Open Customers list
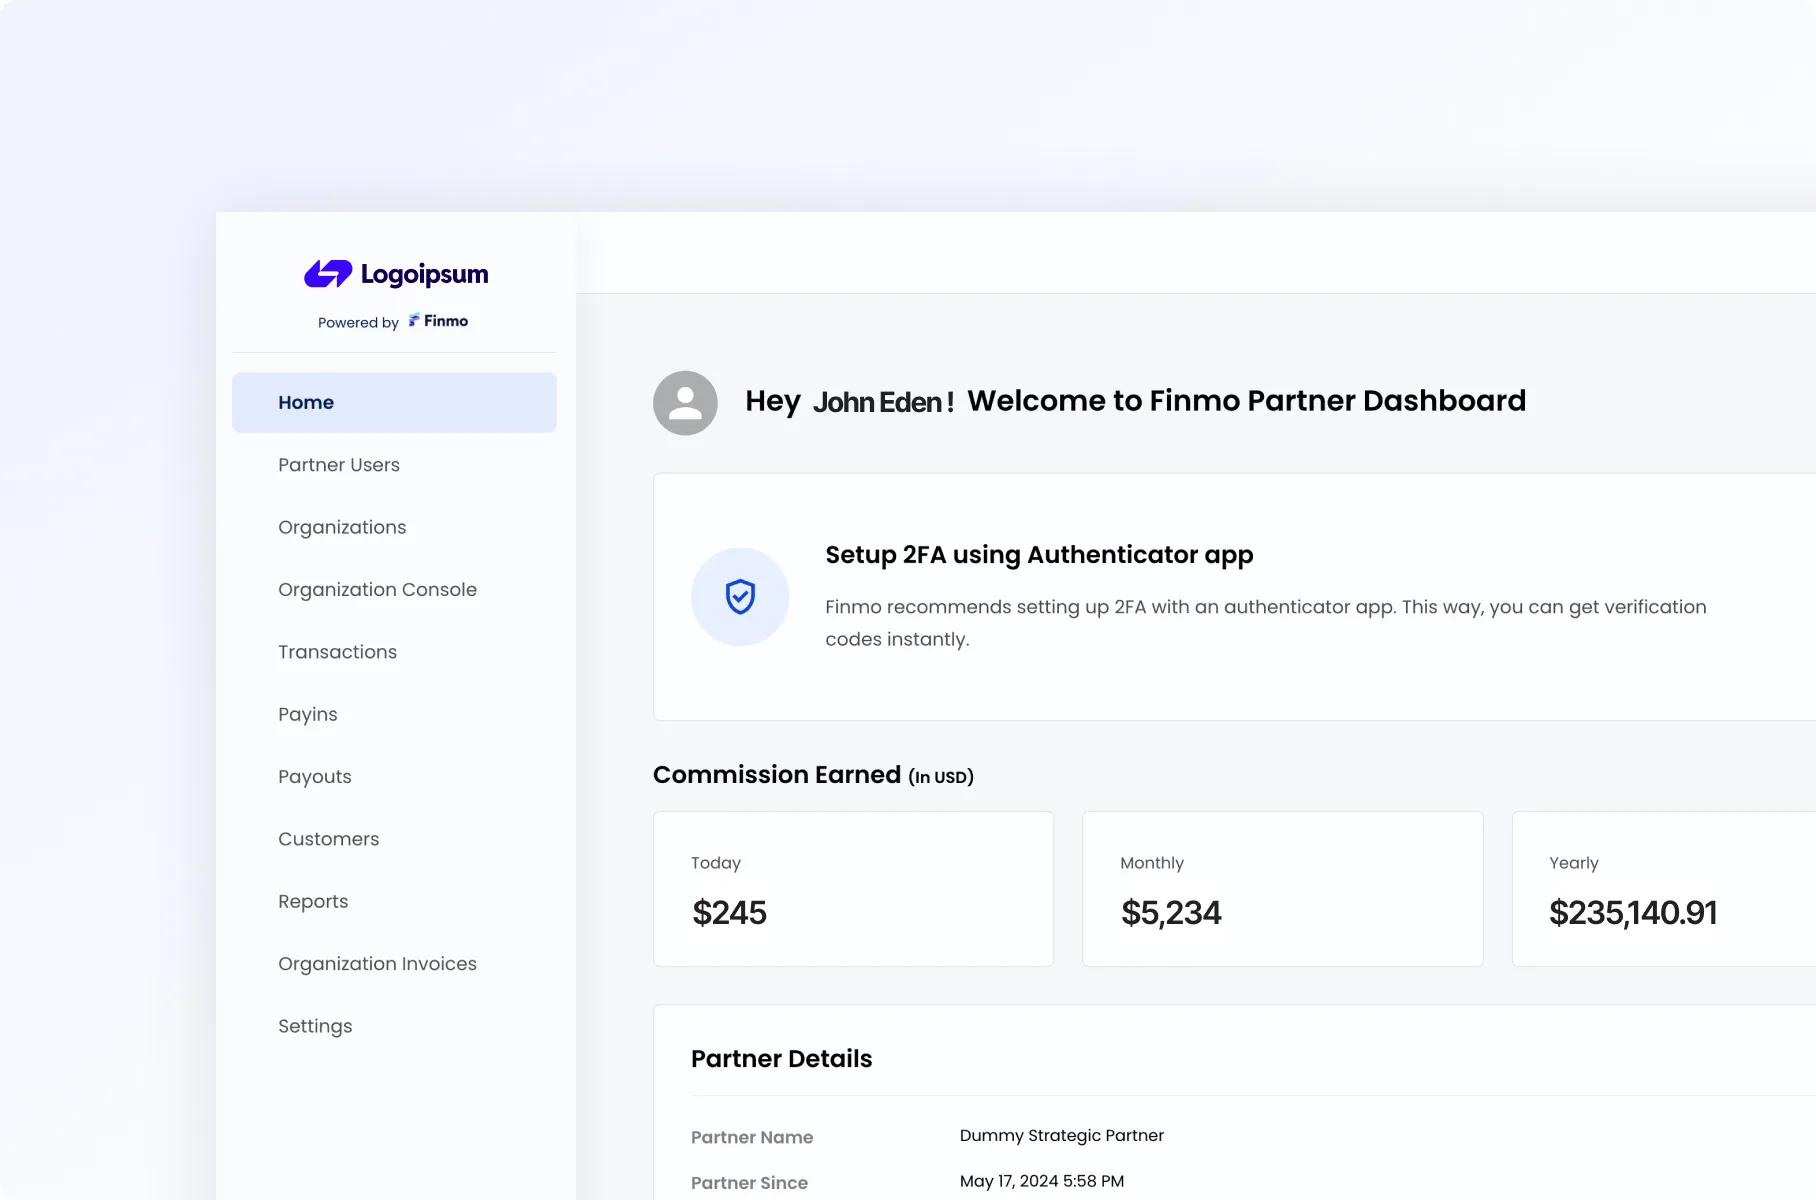 click(x=328, y=839)
